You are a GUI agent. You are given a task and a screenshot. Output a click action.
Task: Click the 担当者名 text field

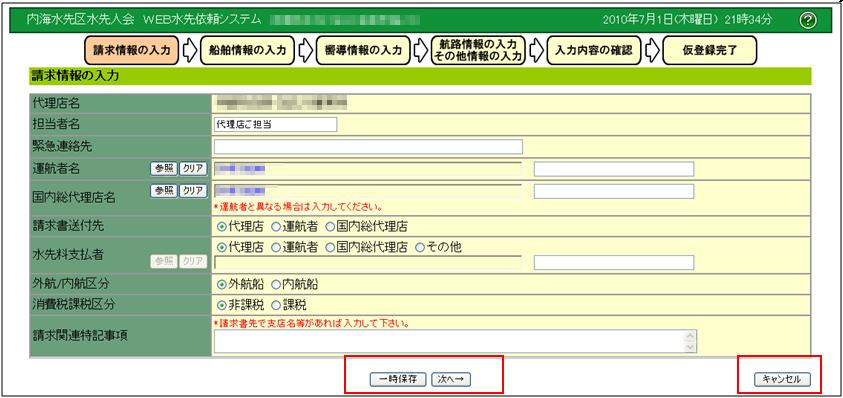pos(275,124)
